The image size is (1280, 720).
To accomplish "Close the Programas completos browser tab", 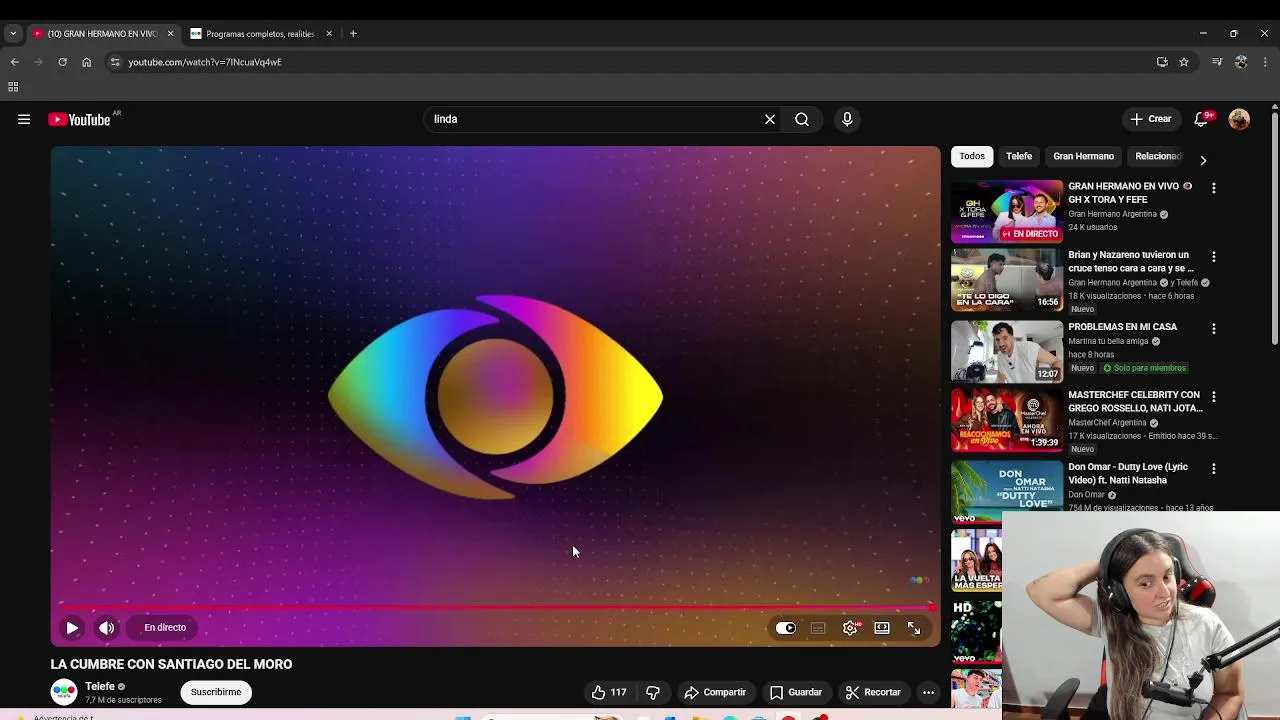I will pos(329,33).
